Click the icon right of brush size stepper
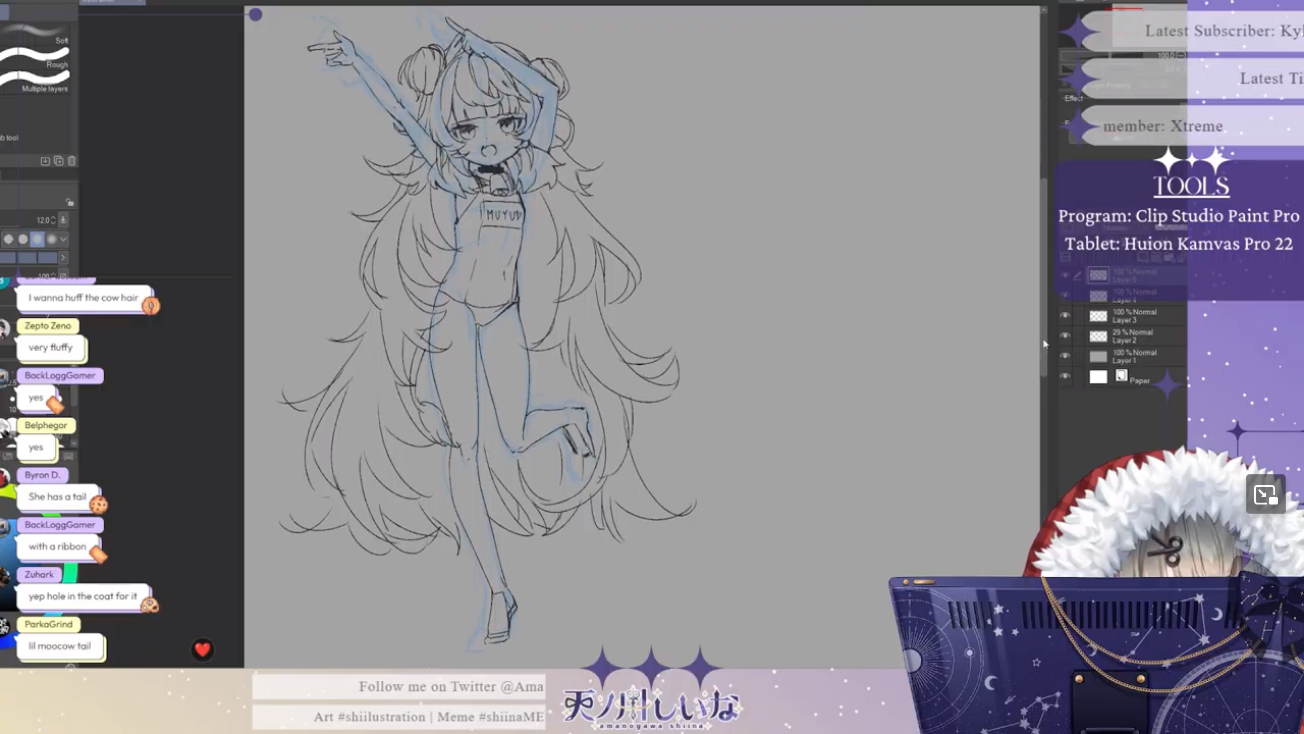Screen dimensions: 1304x734 pos(63,220)
